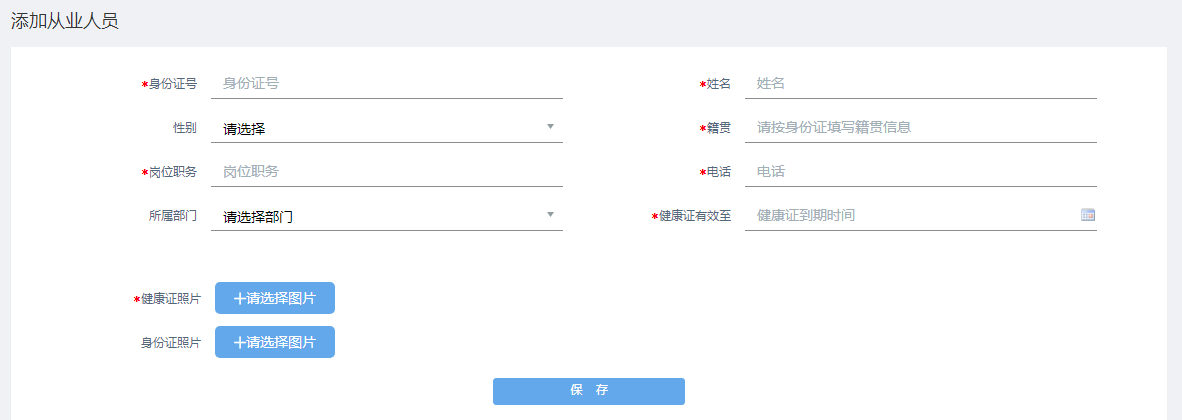The height and width of the screenshot is (420, 1182).
Task: Click the 健康证有效至 label text
Action: (x=695, y=216)
